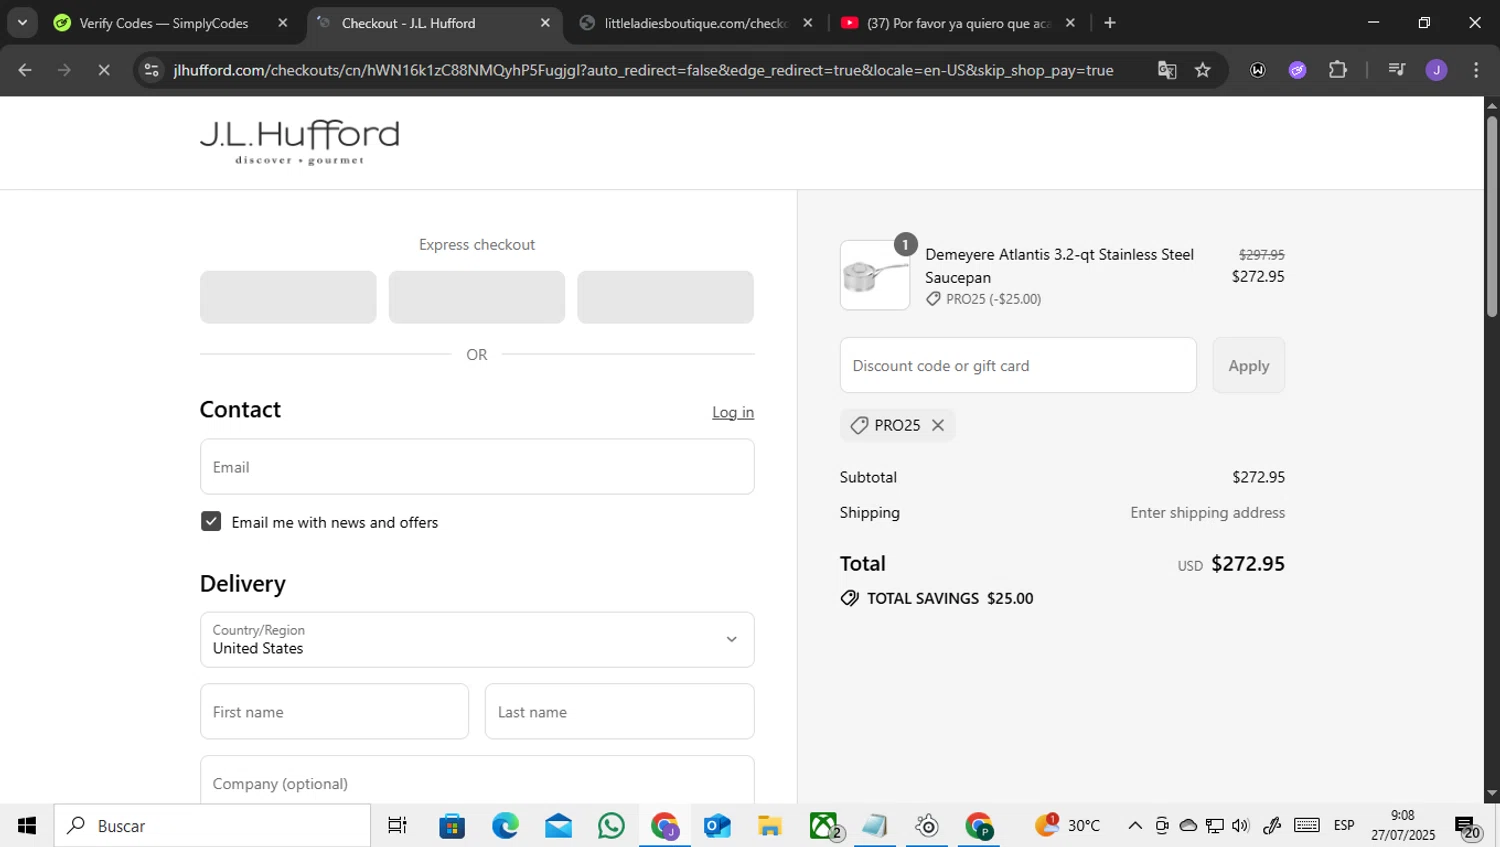Click middle express checkout button placeholder

coord(477,297)
